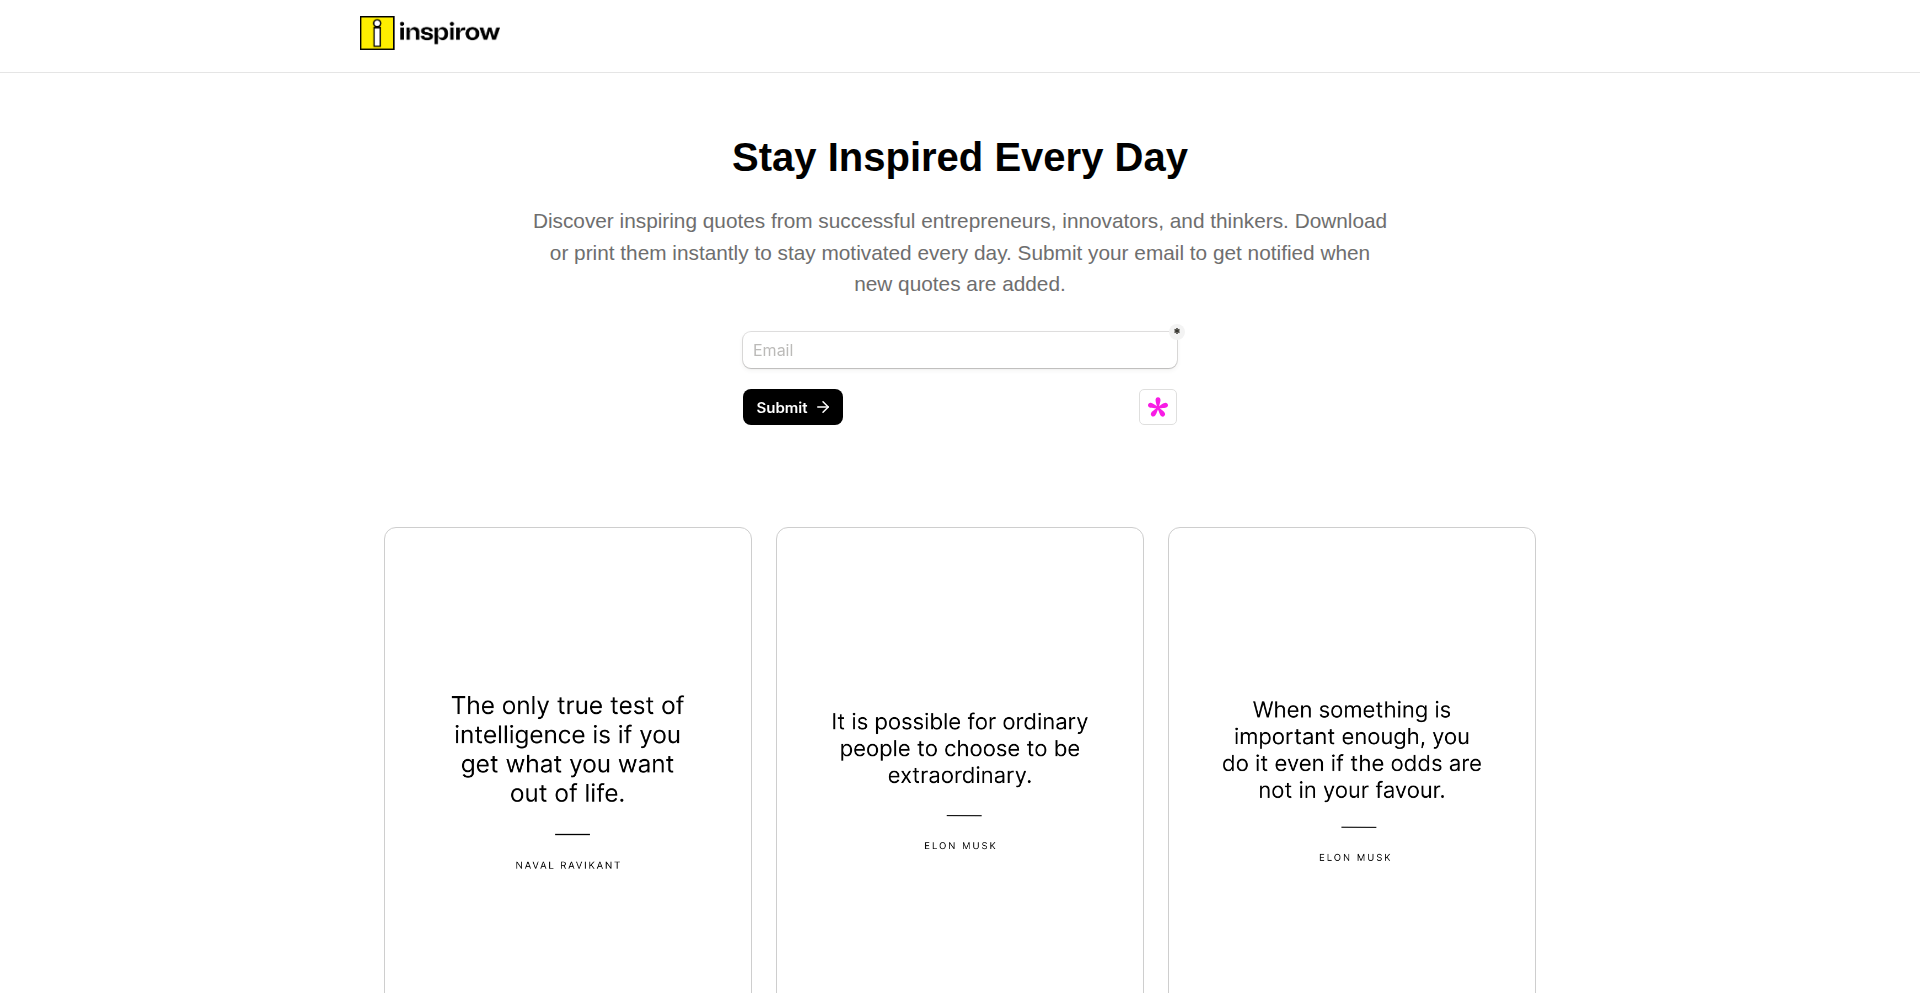The height and width of the screenshot is (993, 1920).
Task: Click ELON MUSK under the extraordinary quote
Action: pyautogui.click(x=960, y=846)
